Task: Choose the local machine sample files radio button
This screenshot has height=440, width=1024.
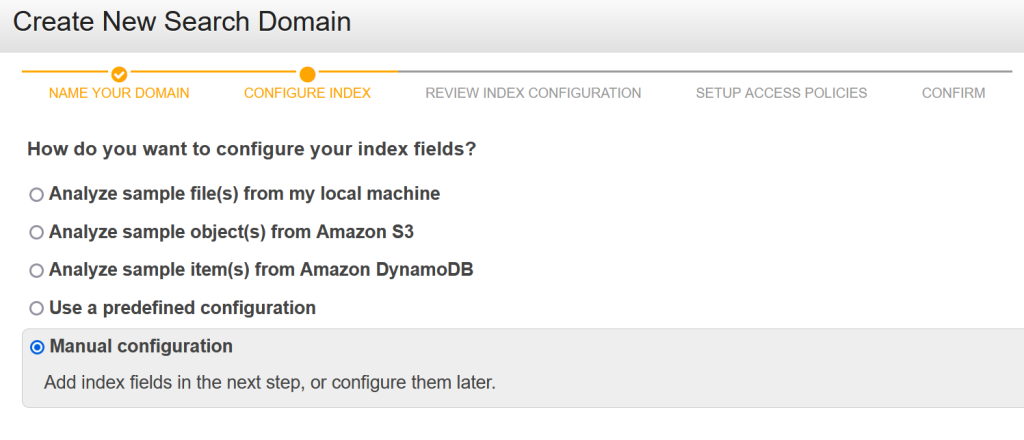Action: pyautogui.click(x=37, y=195)
